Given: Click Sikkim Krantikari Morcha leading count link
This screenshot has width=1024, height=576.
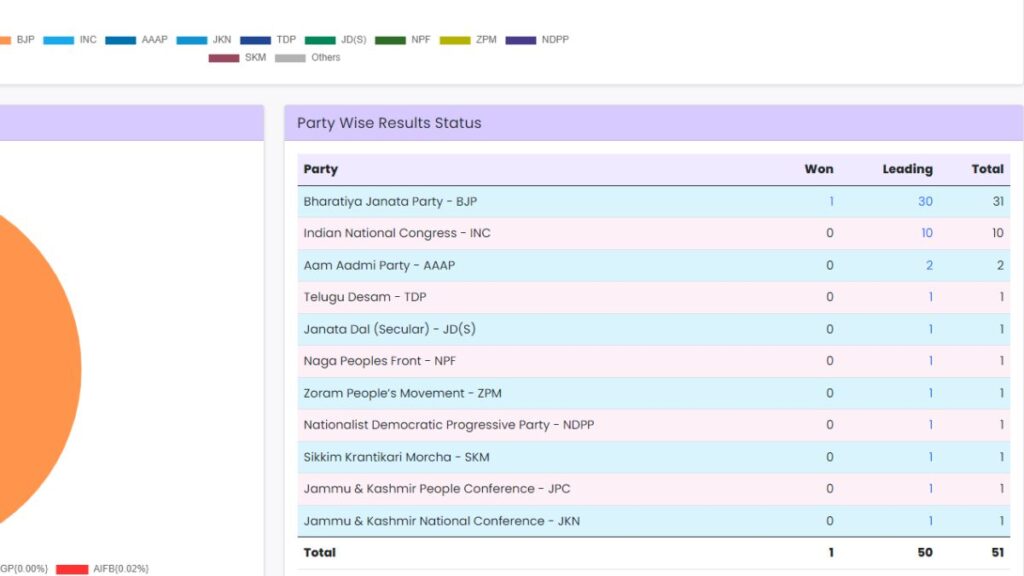Looking at the screenshot, I should [x=930, y=457].
